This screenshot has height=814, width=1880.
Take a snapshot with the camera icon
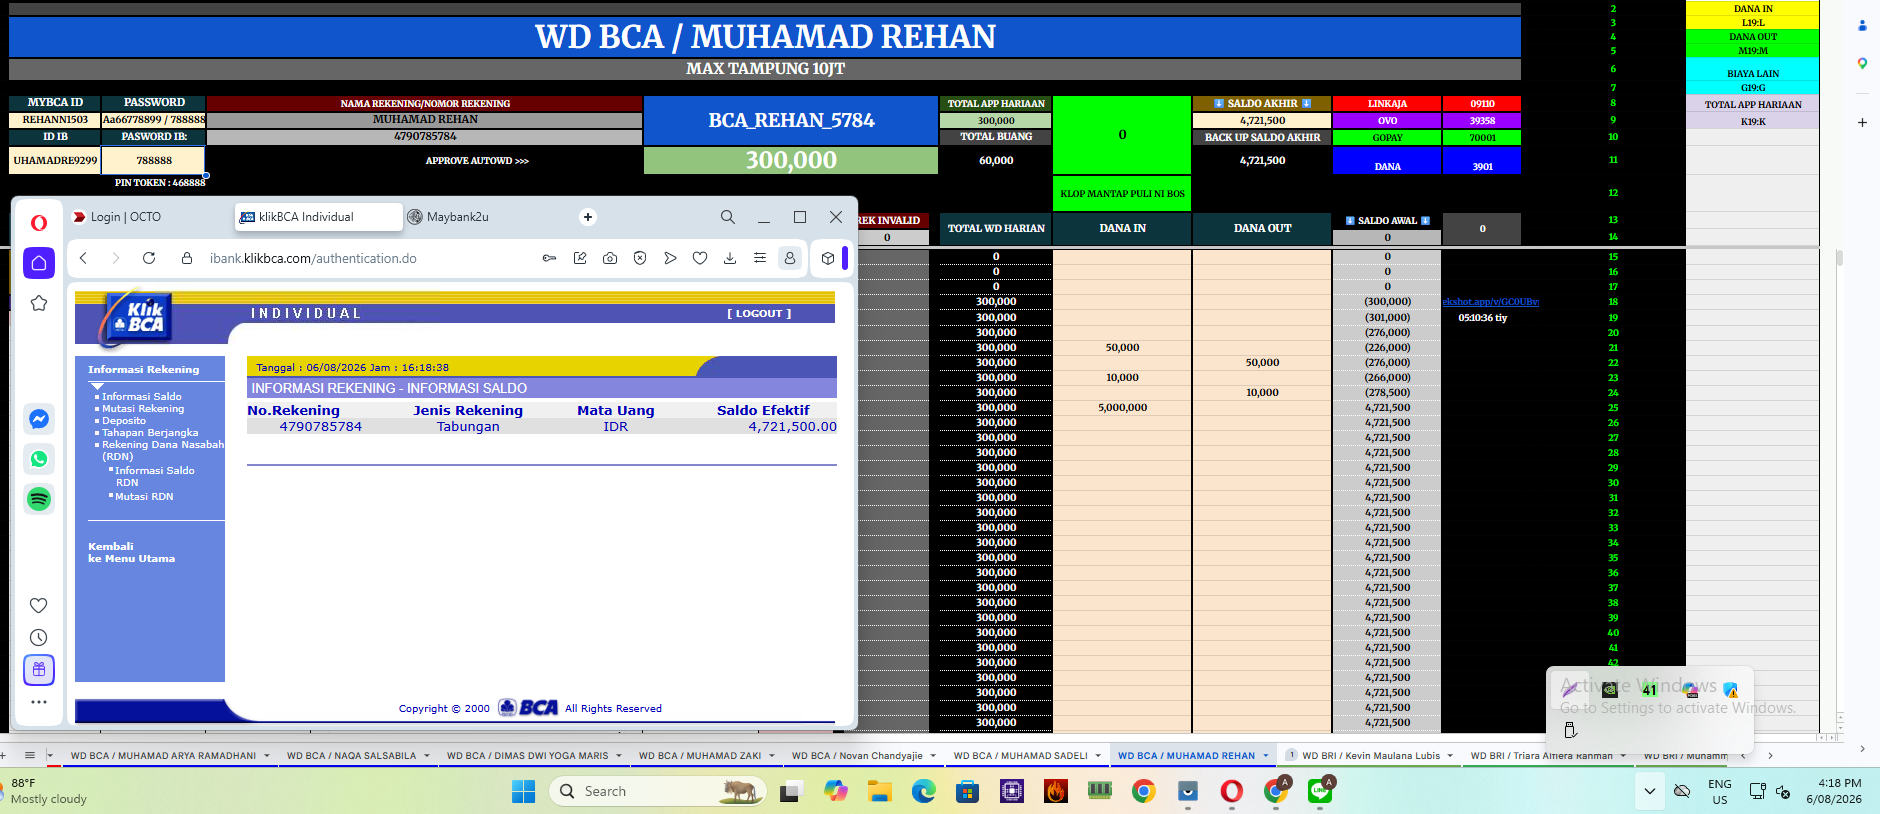[x=610, y=258]
